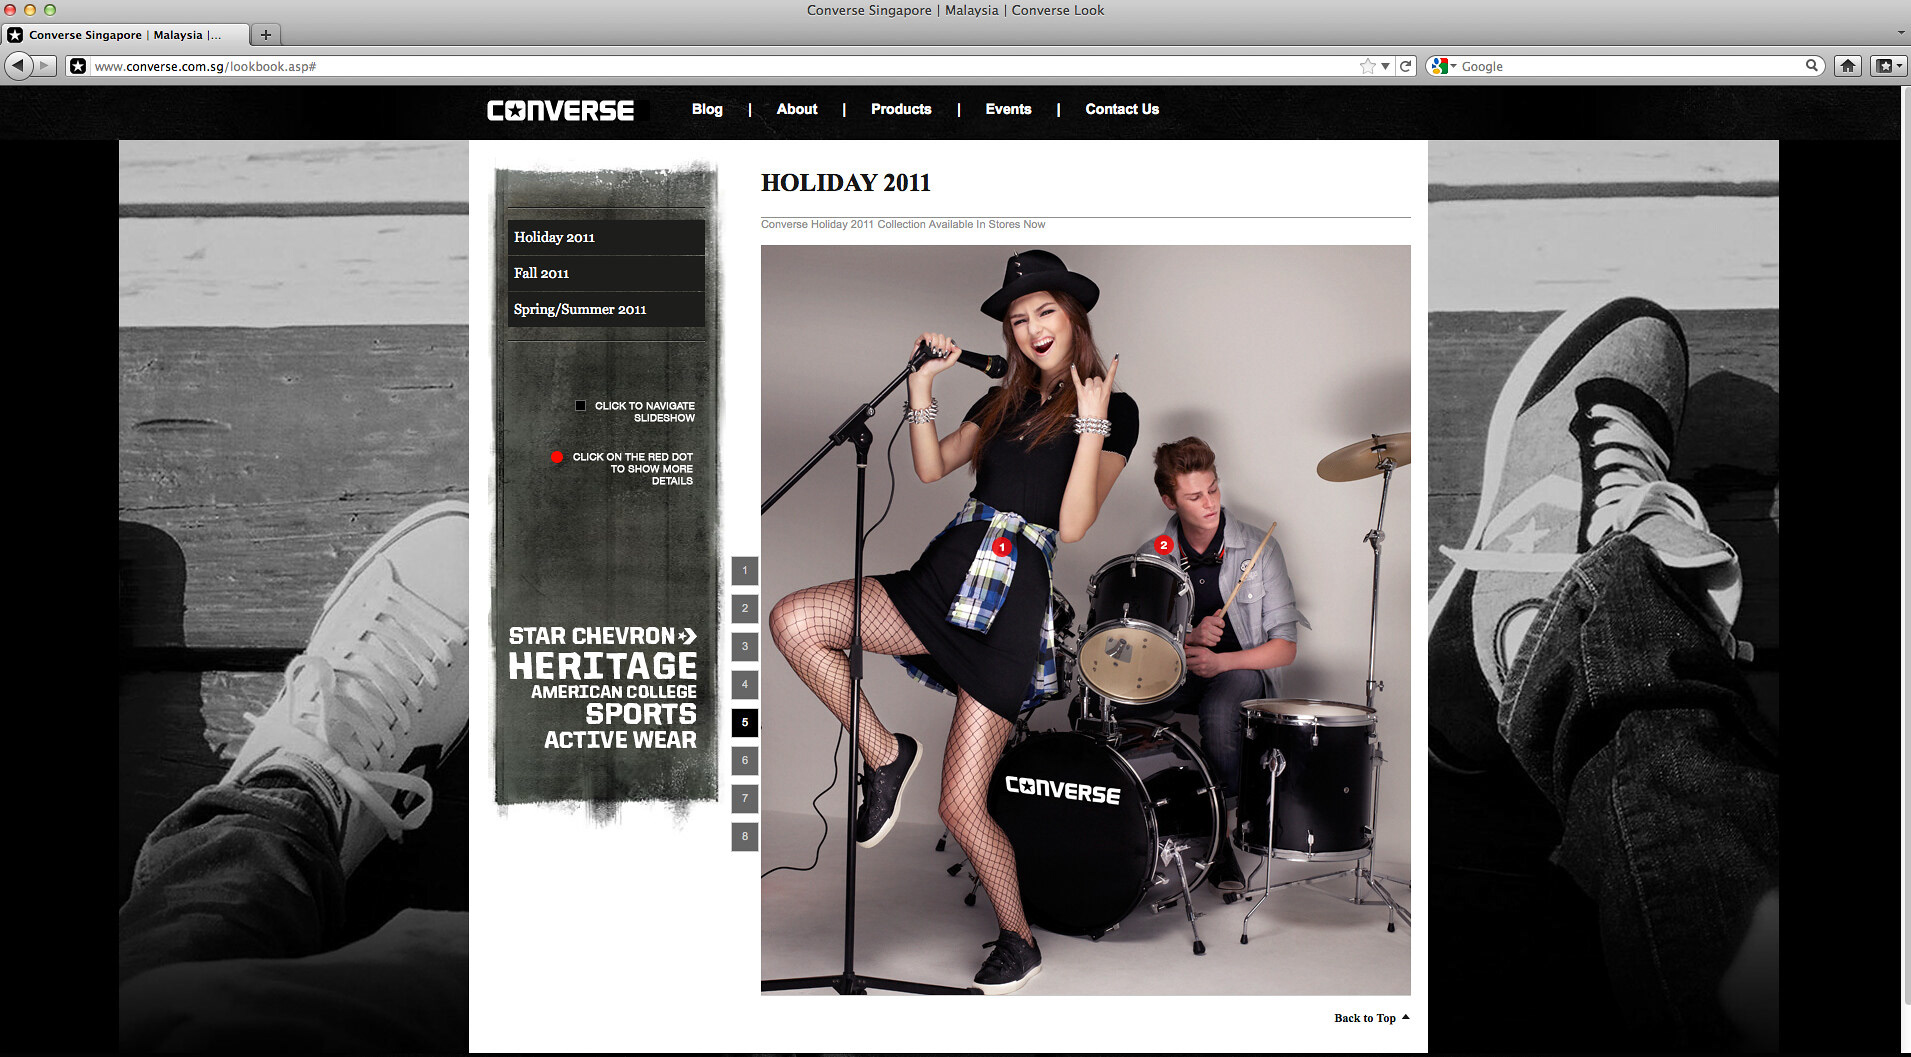
Task: Jump to slide 6 of slideshow
Action: coord(745,761)
